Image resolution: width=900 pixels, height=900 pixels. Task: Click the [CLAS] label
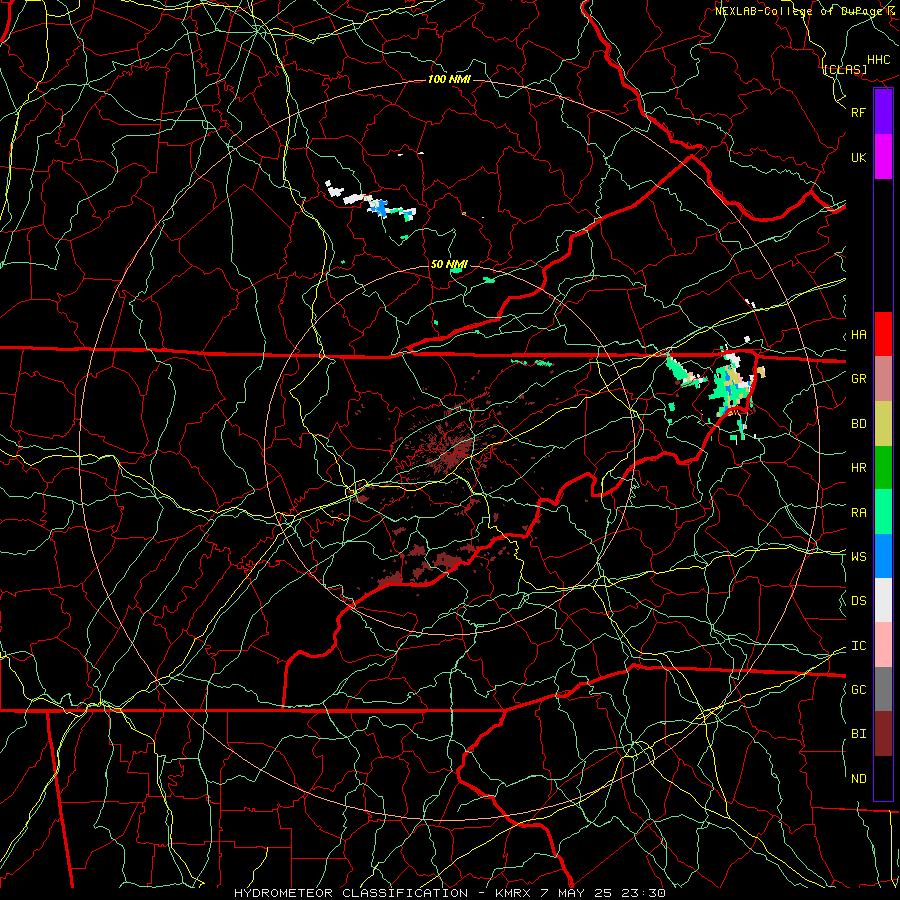pyautogui.click(x=845, y=69)
